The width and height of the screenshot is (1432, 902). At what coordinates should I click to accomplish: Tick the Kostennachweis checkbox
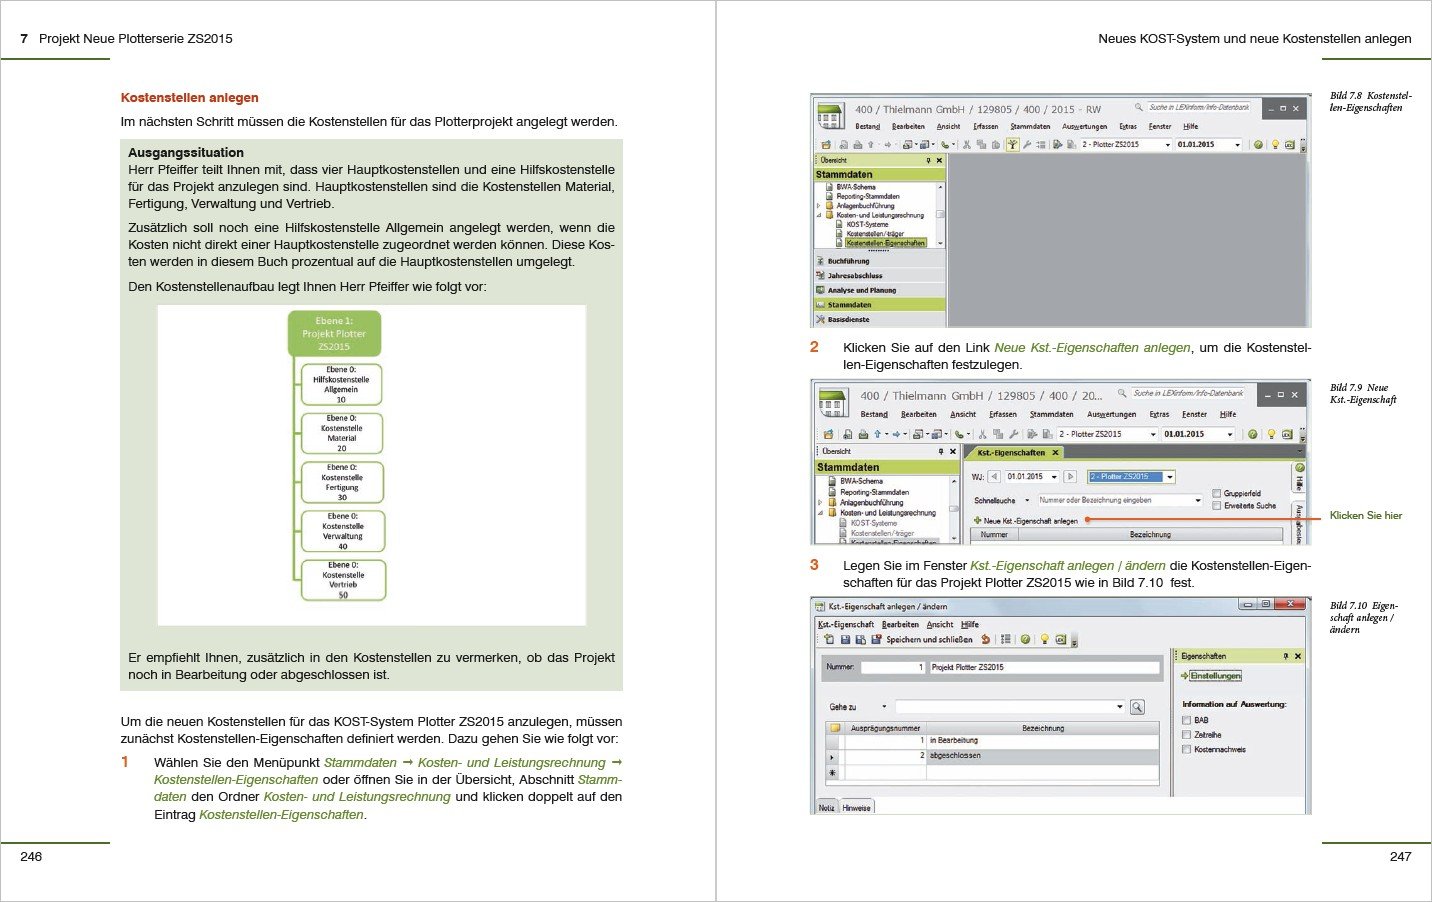pos(1187,749)
